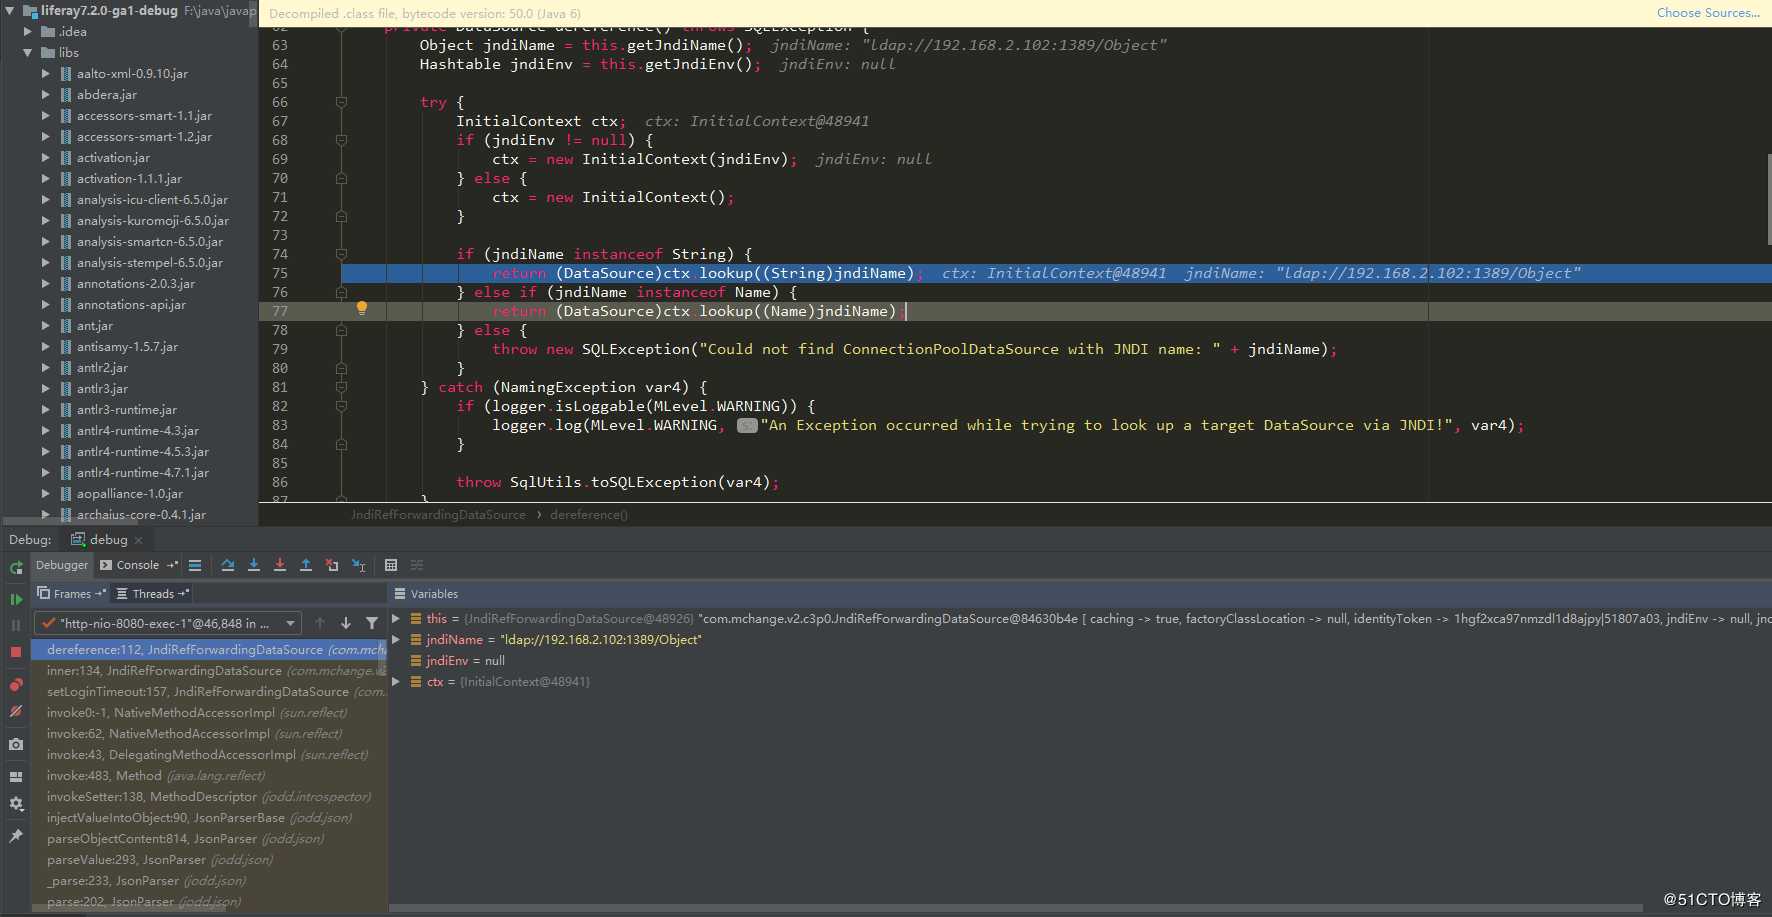Screen dimensions: 1772x917
Task: Expand the abdera.jar tree node
Action: 45,95
